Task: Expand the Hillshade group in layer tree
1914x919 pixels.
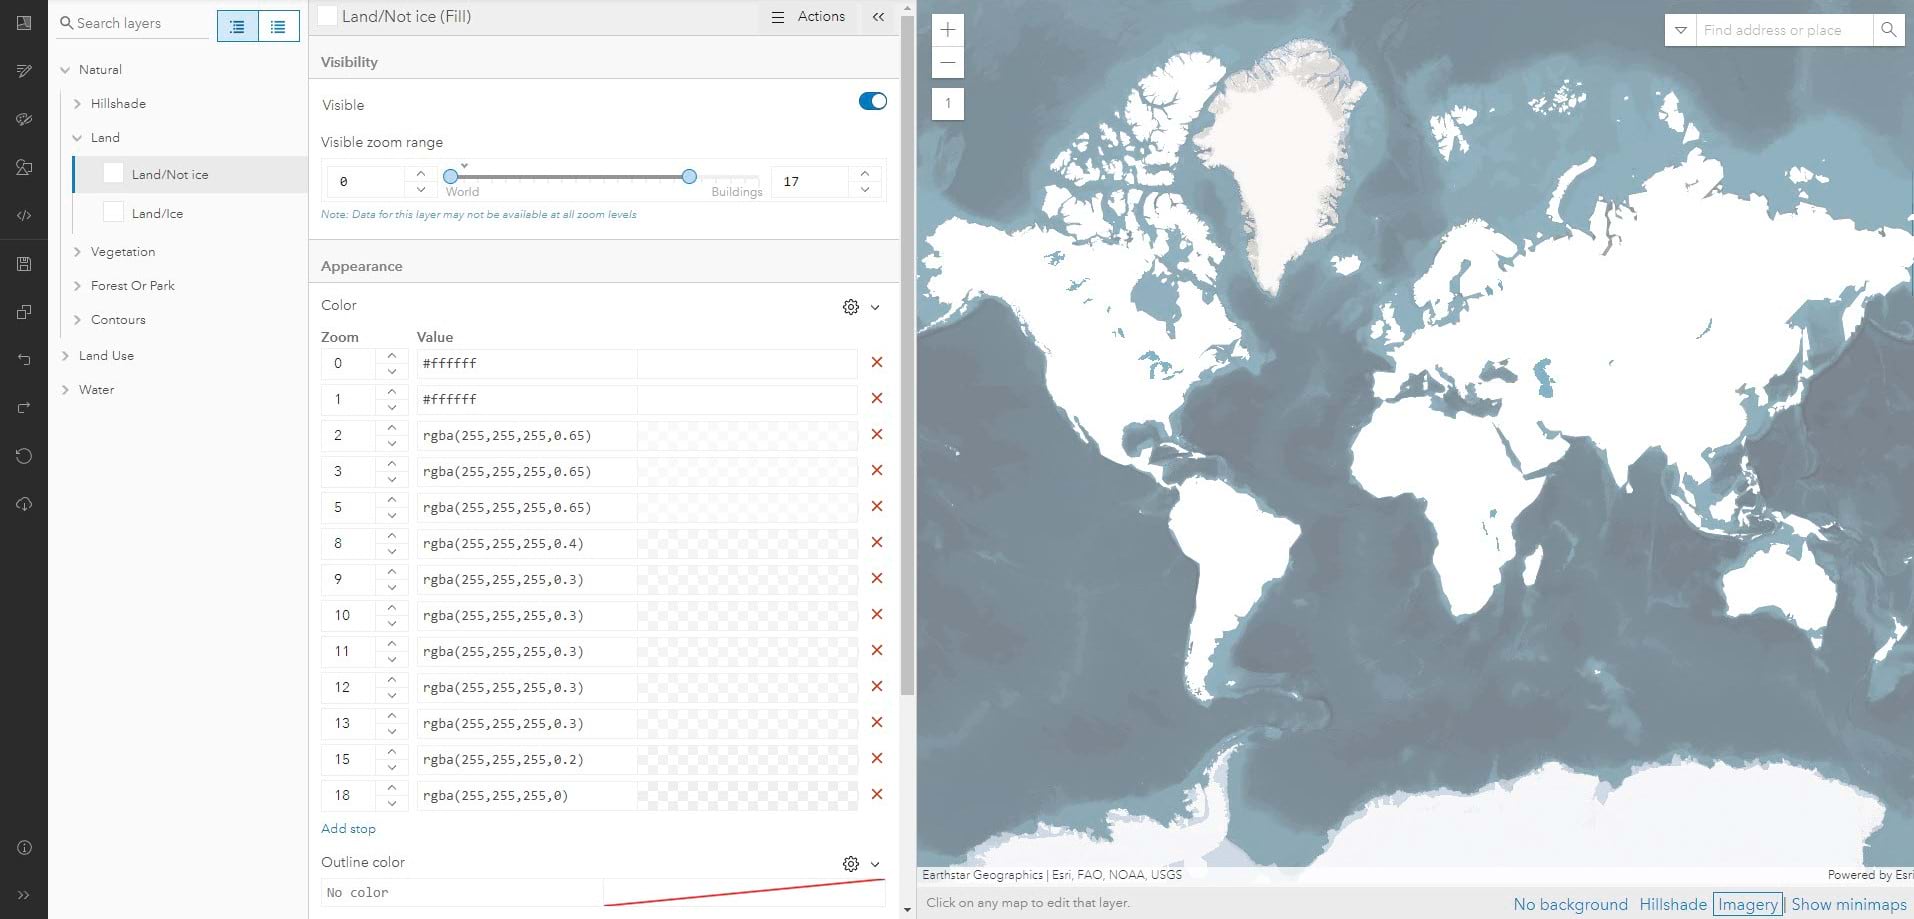Action: pyautogui.click(x=77, y=104)
